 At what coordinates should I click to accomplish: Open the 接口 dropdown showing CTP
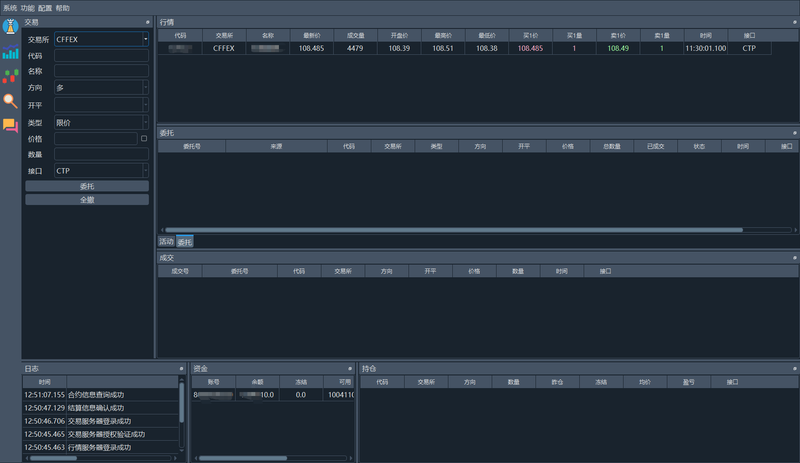click(x=102, y=170)
